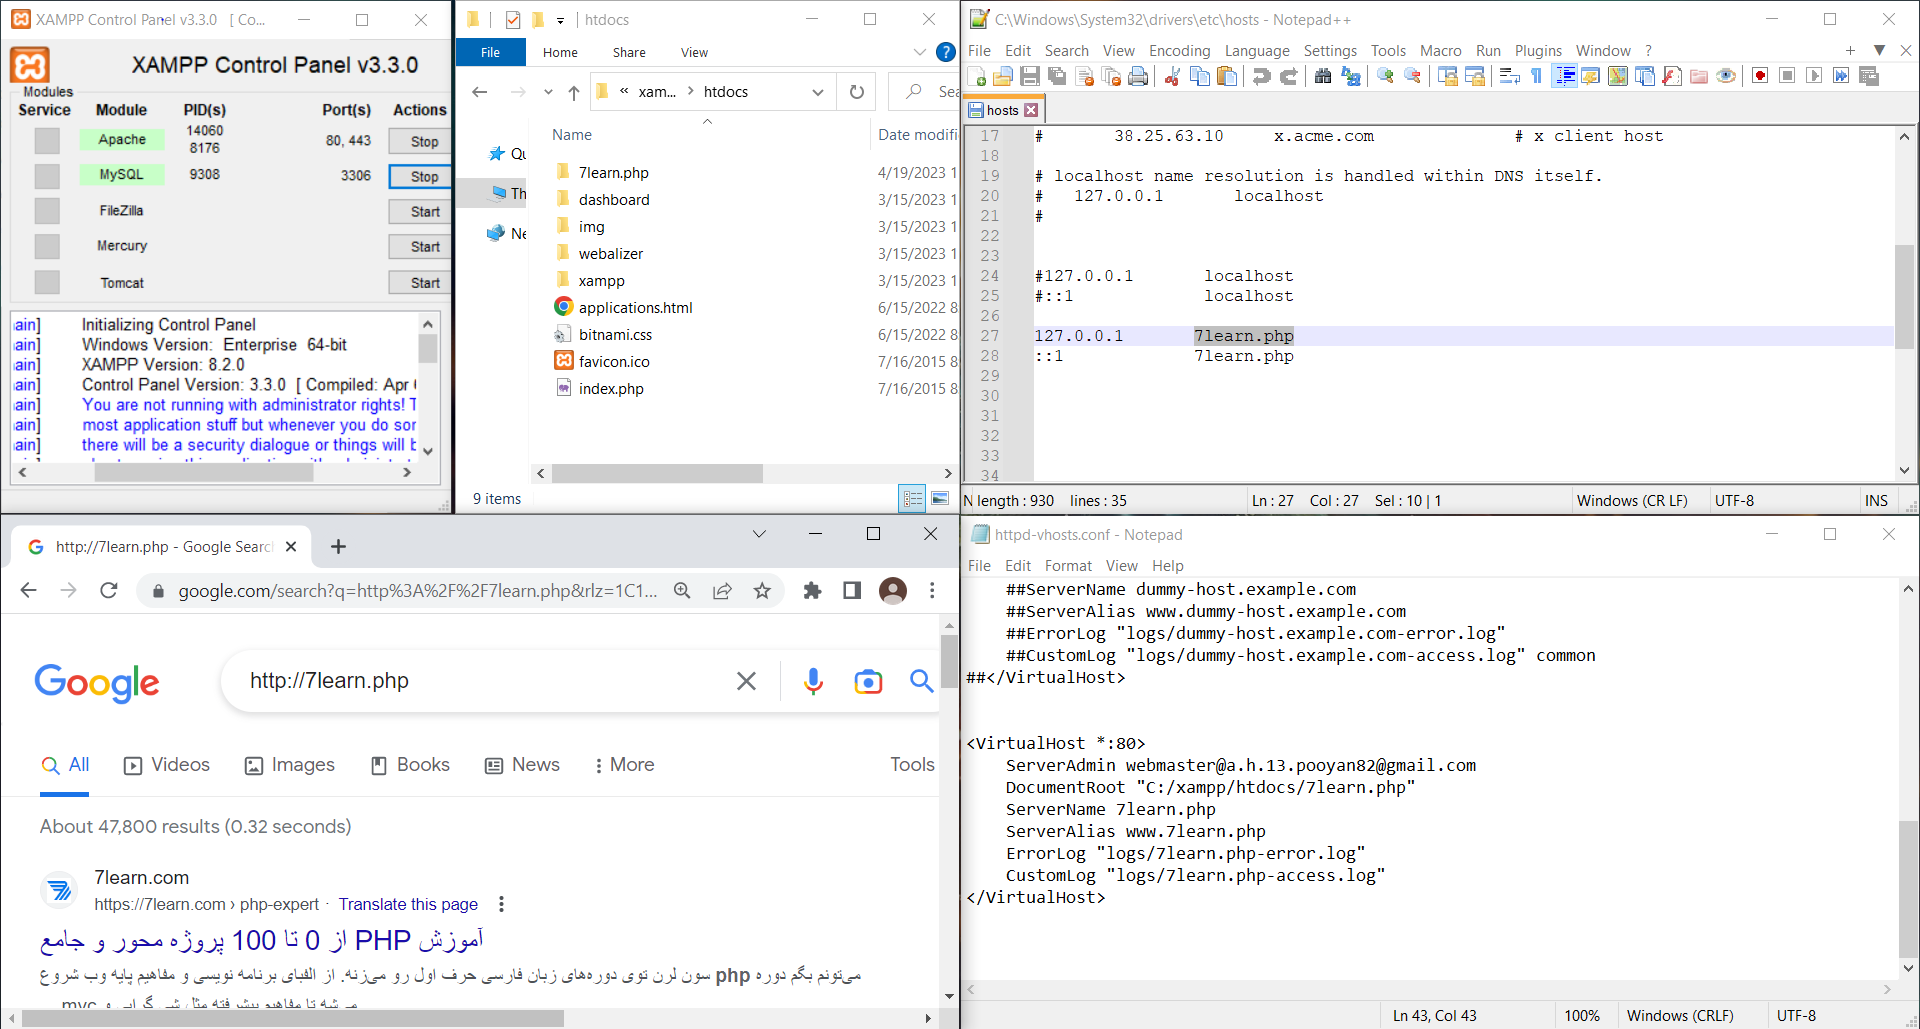This screenshot has width=1920, height=1029.
Task: Bookmark this page with the star icon
Action: (762, 591)
